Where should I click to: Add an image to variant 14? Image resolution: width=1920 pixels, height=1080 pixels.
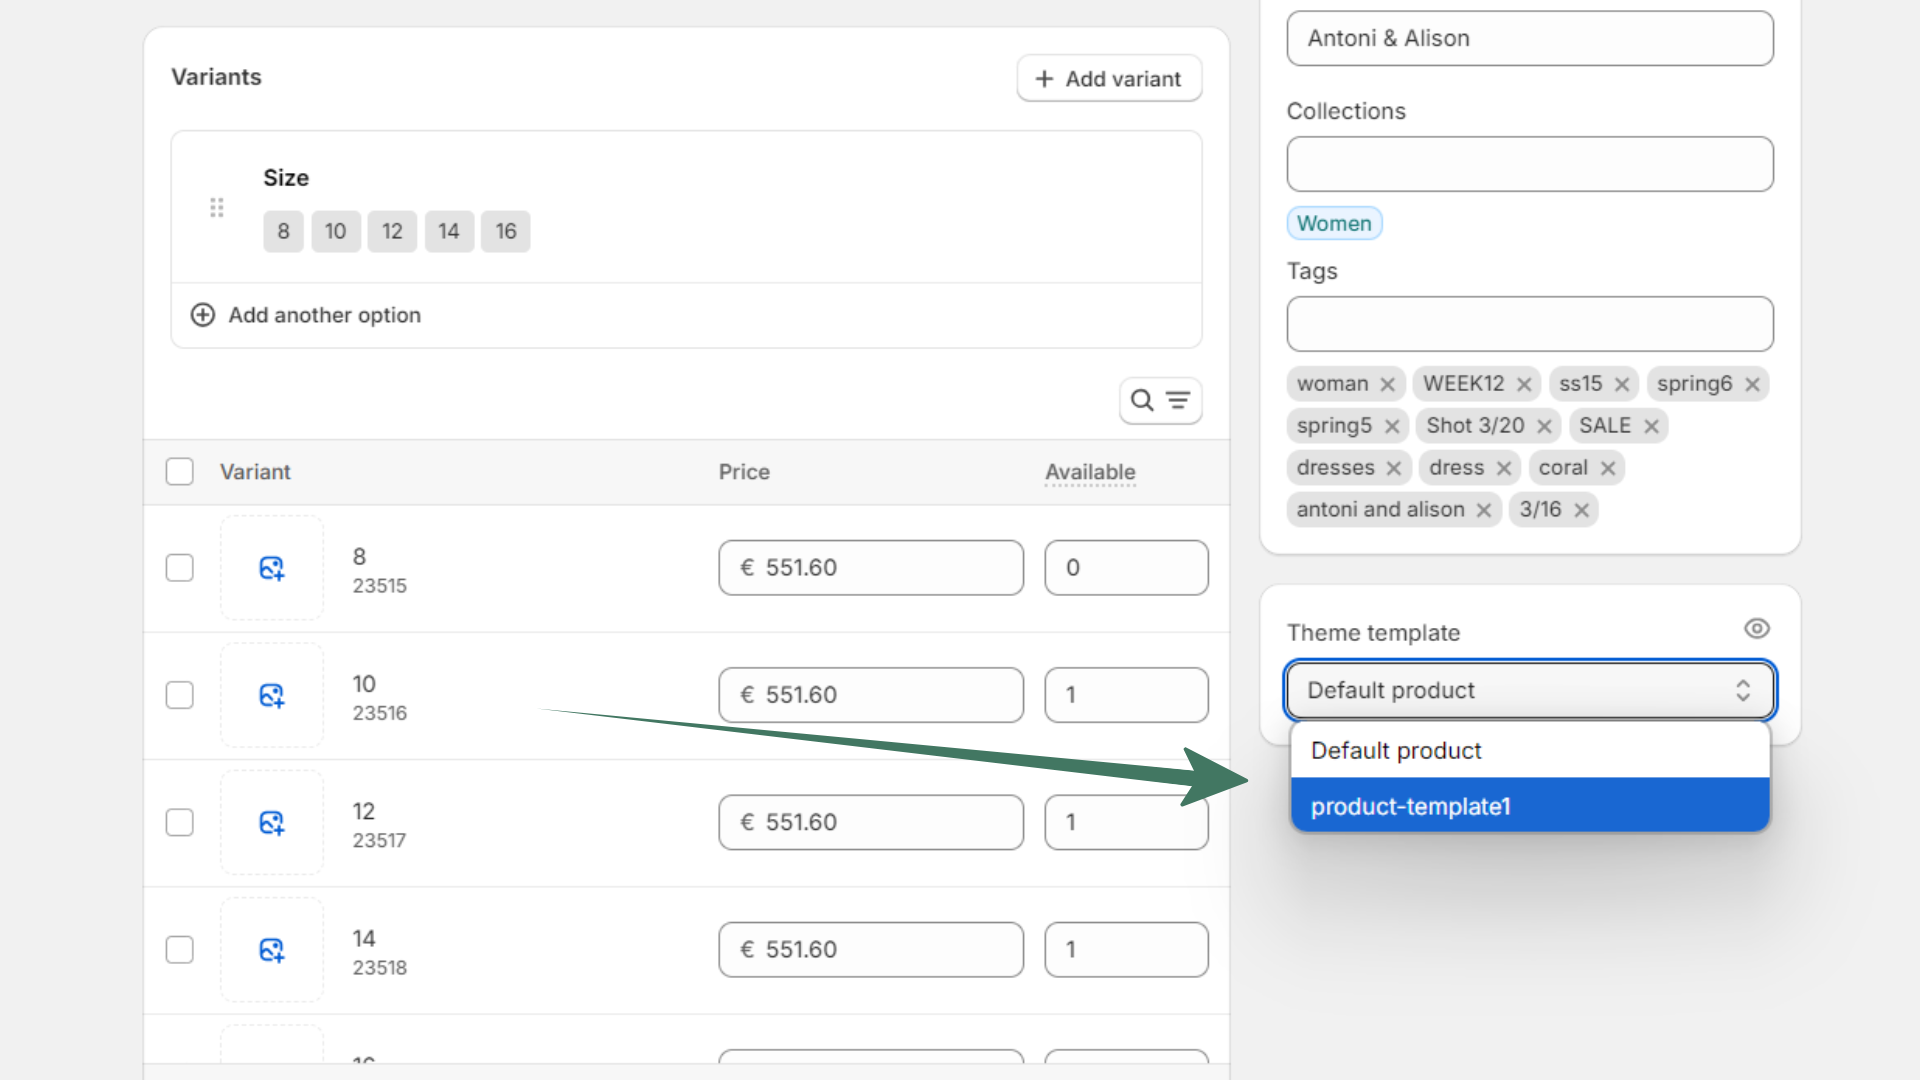tap(271, 949)
